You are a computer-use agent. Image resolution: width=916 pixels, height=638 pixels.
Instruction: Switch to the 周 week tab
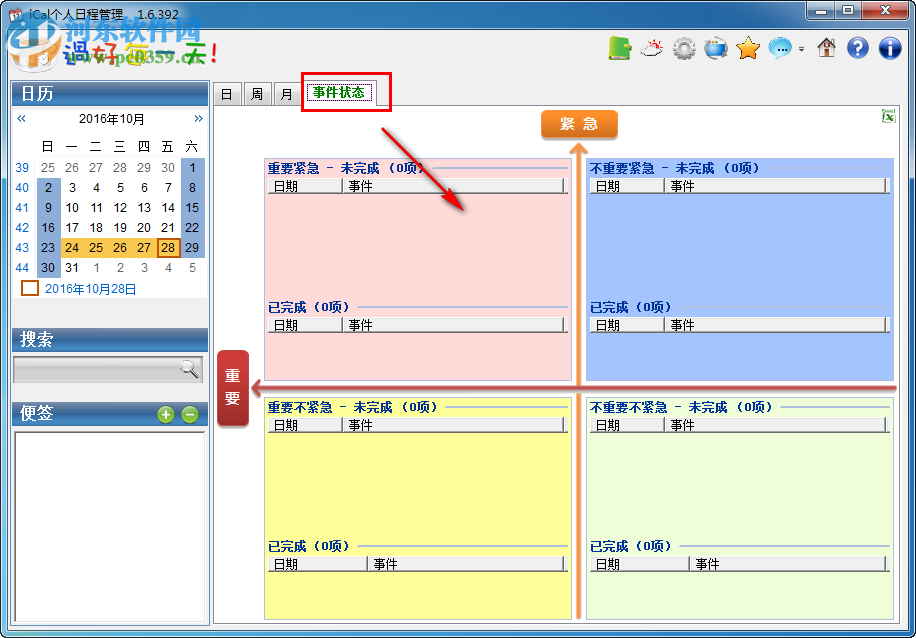pos(256,94)
